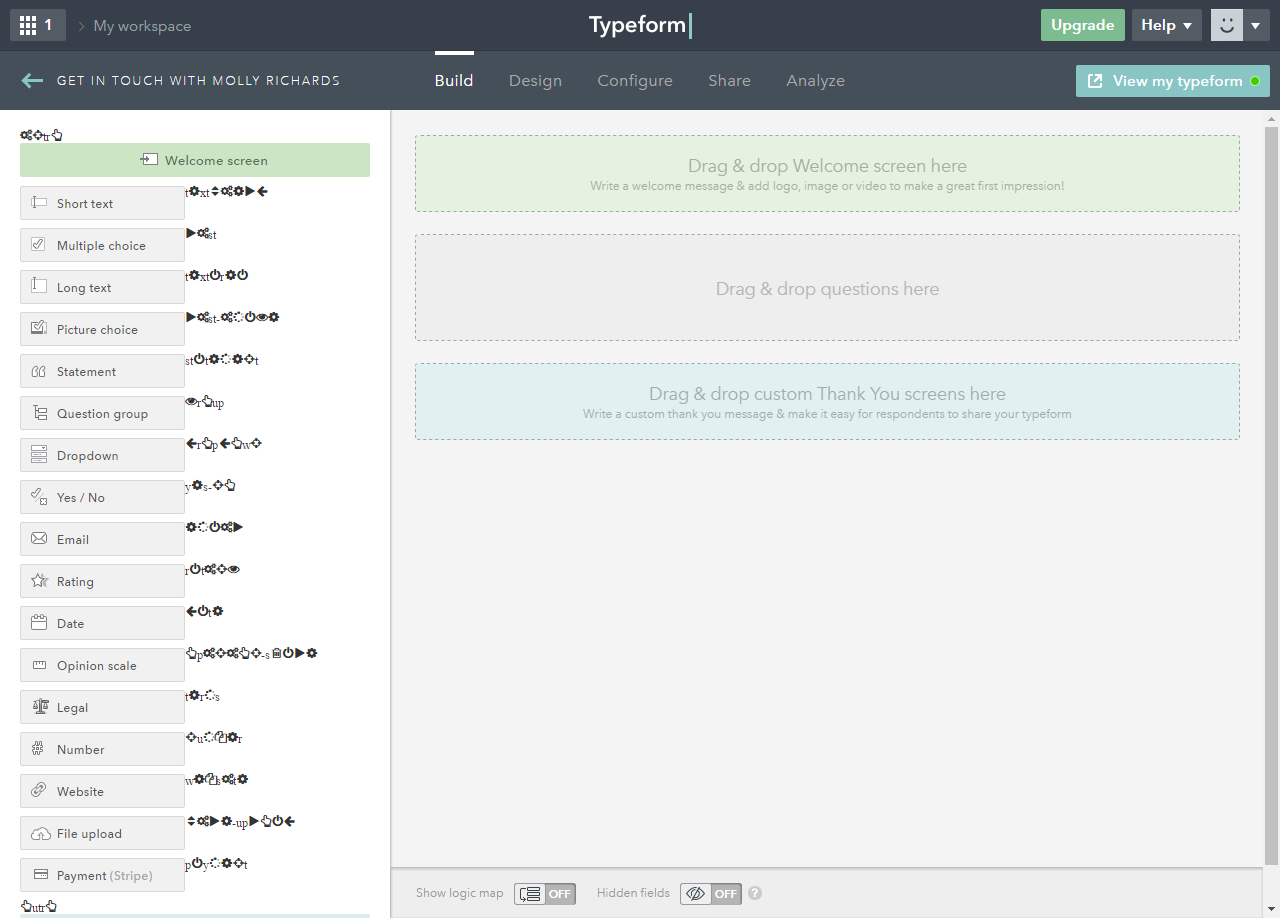
Task: Click the form title Get in touch
Action: (x=198, y=81)
